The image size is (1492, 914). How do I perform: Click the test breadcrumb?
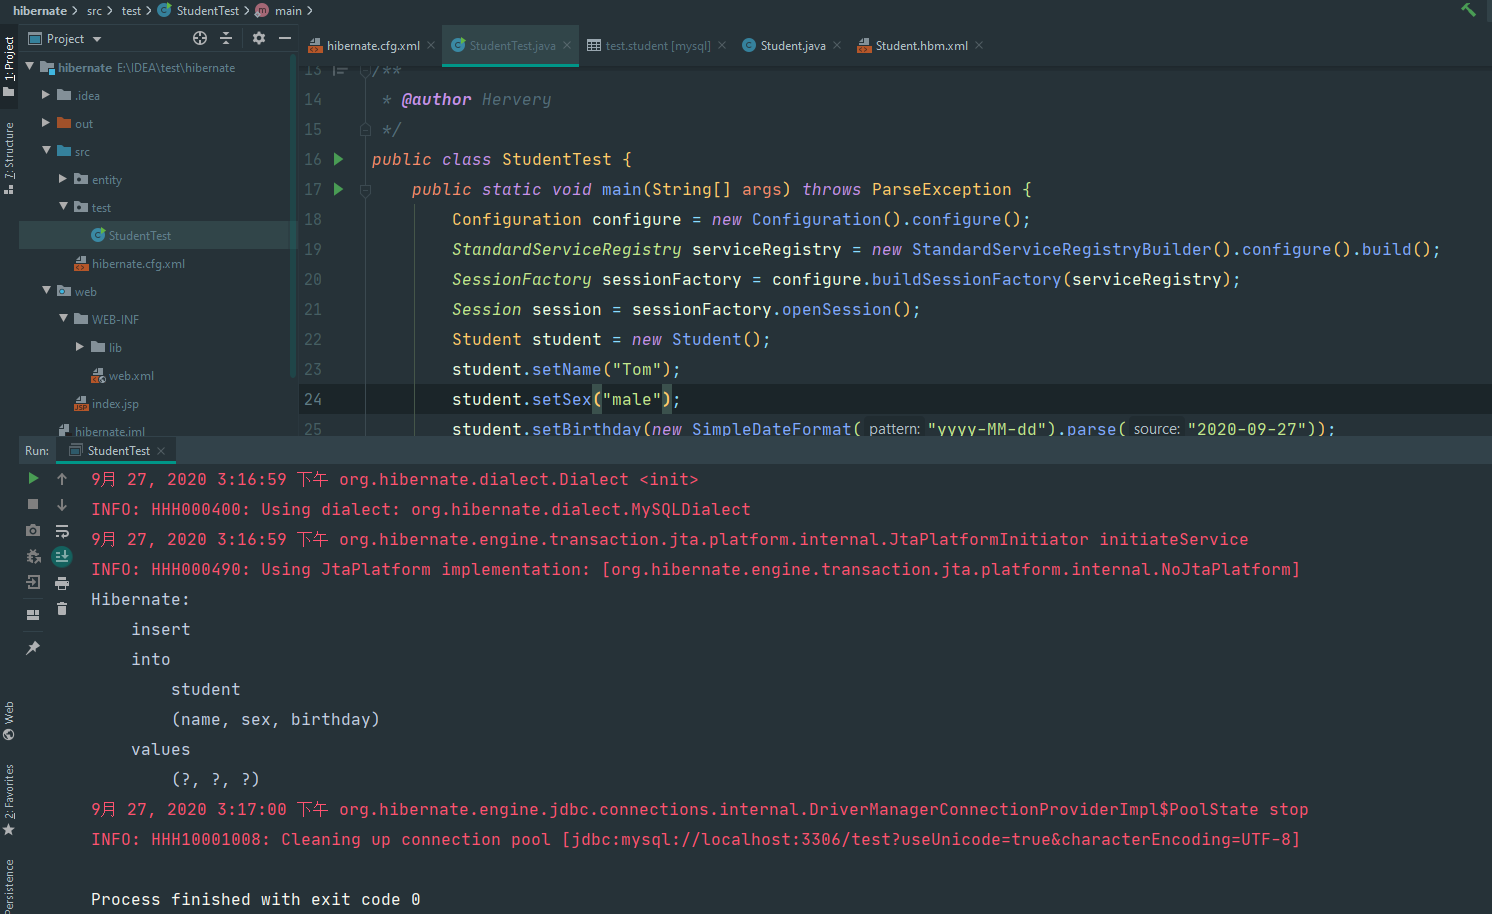(131, 10)
